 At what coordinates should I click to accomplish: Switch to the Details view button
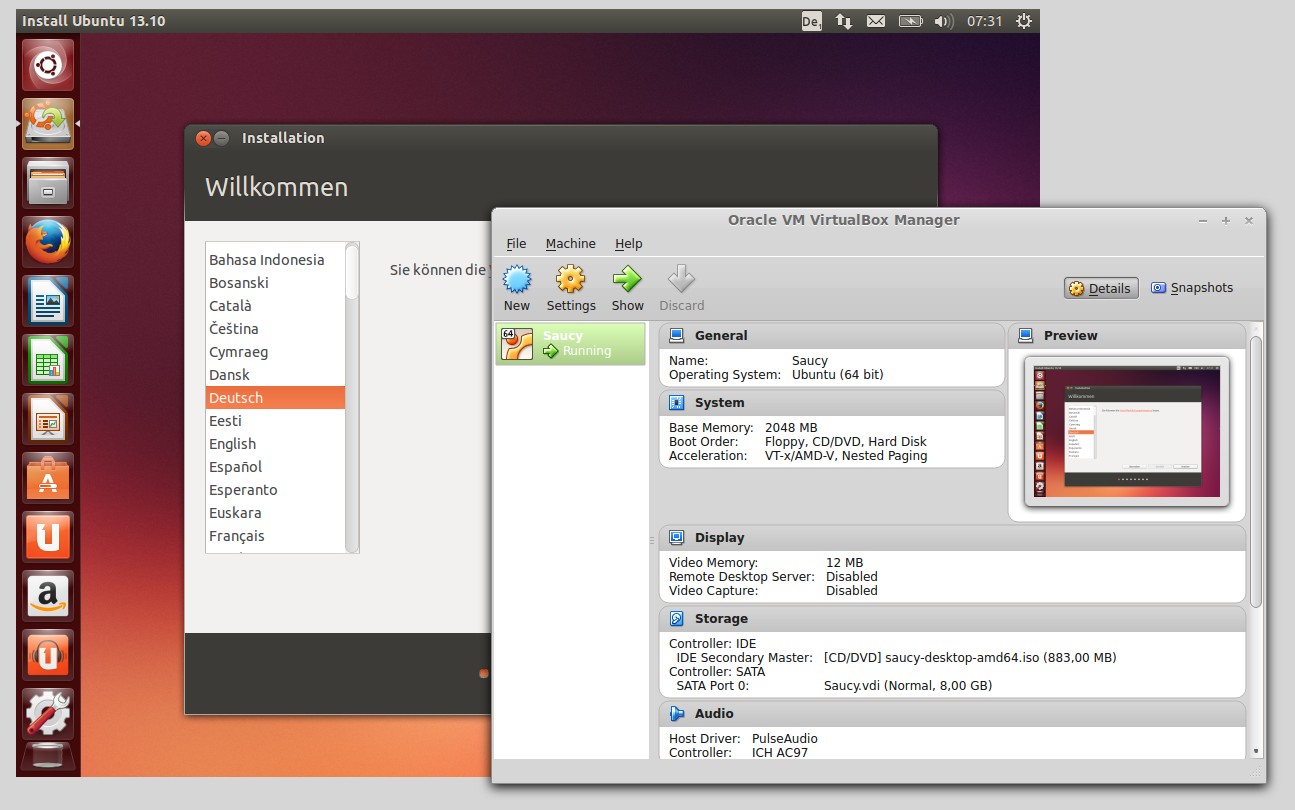(1100, 288)
